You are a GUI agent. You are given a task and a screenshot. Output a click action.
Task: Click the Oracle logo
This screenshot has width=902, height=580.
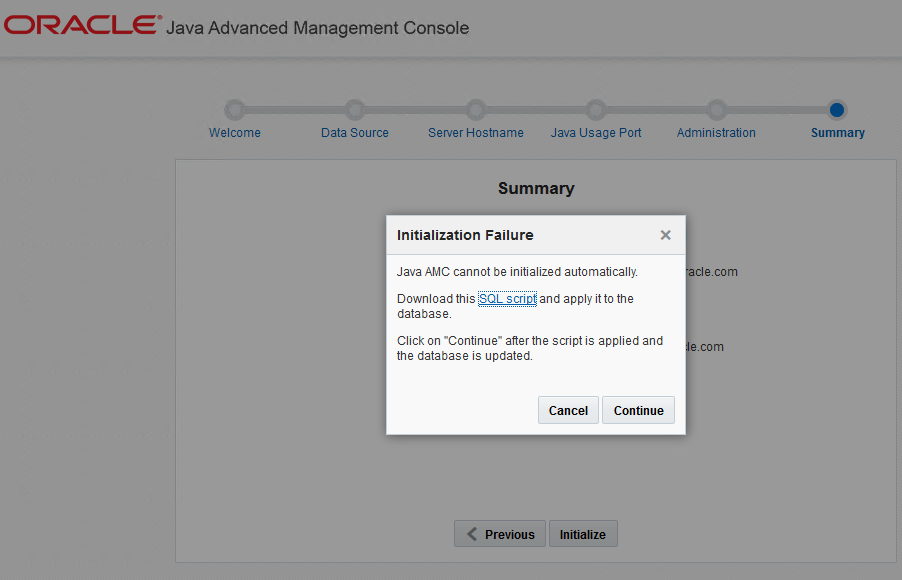pyautogui.click(x=83, y=25)
